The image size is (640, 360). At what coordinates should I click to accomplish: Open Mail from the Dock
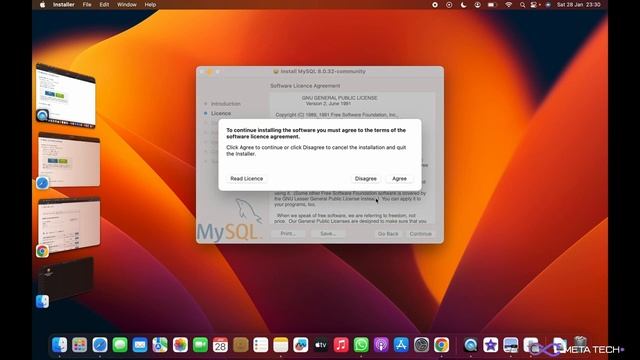140,345
